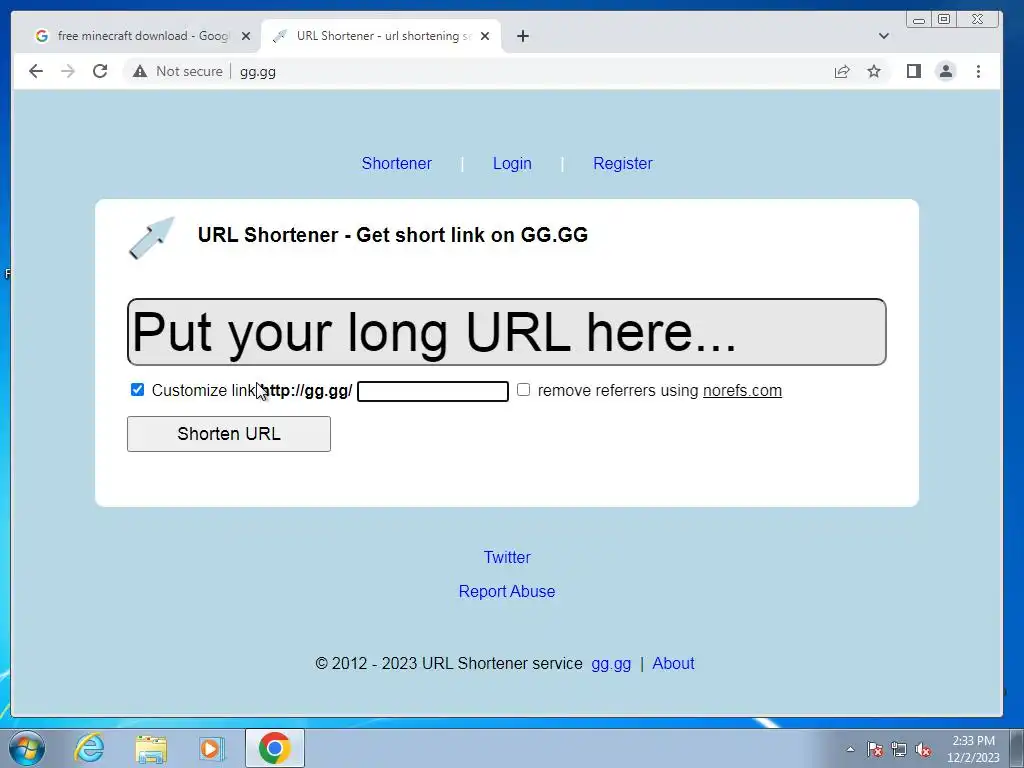Open the About link

point(673,664)
